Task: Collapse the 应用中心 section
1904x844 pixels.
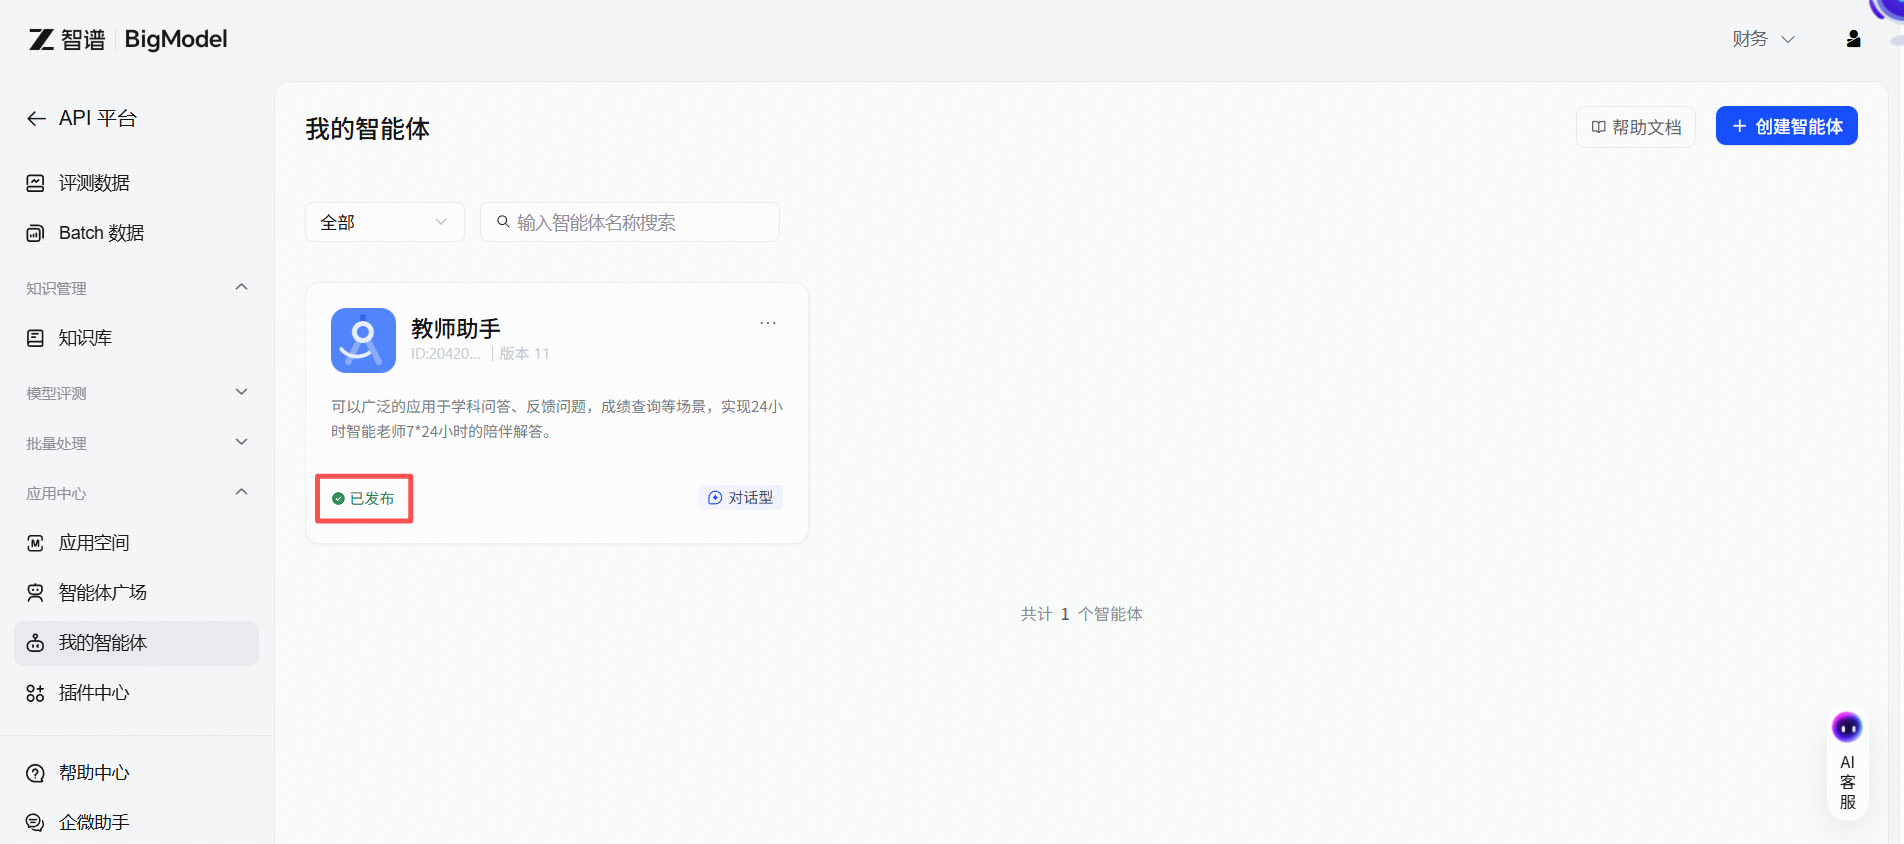Action: (241, 493)
